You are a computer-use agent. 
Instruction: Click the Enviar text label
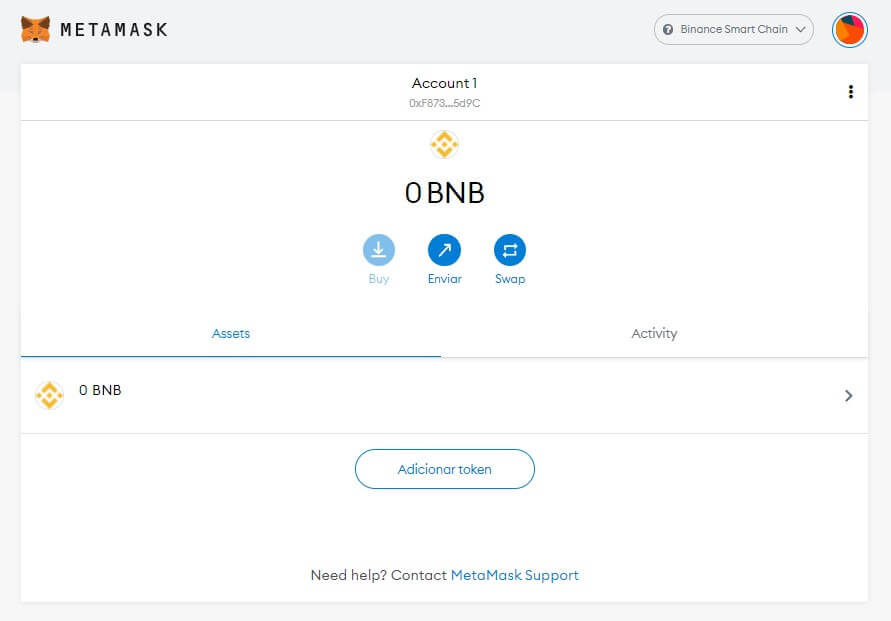coord(444,279)
